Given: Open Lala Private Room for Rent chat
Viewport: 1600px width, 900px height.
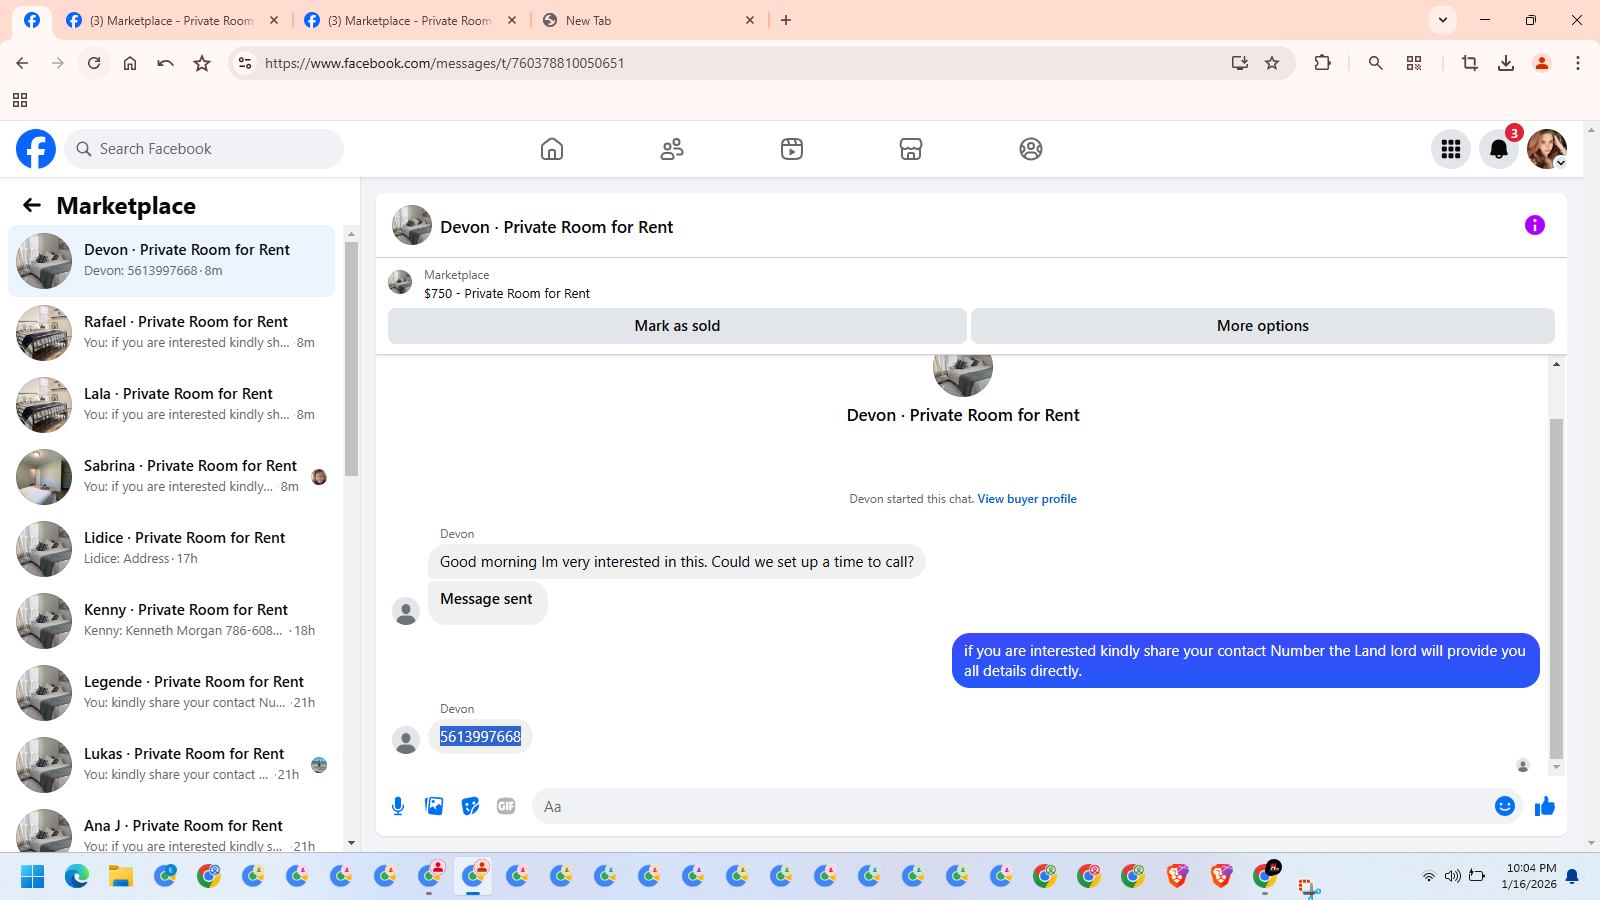Looking at the screenshot, I should [172, 405].
